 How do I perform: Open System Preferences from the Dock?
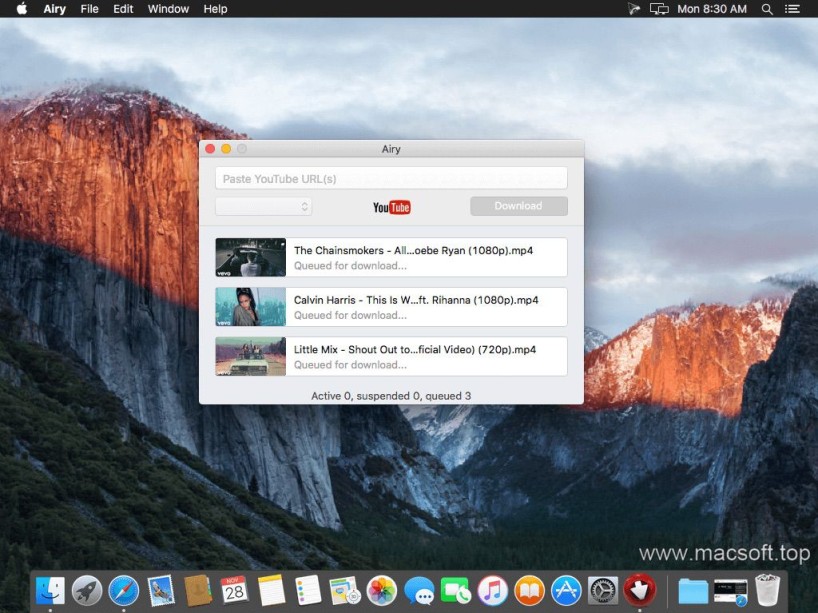(602, 590)
